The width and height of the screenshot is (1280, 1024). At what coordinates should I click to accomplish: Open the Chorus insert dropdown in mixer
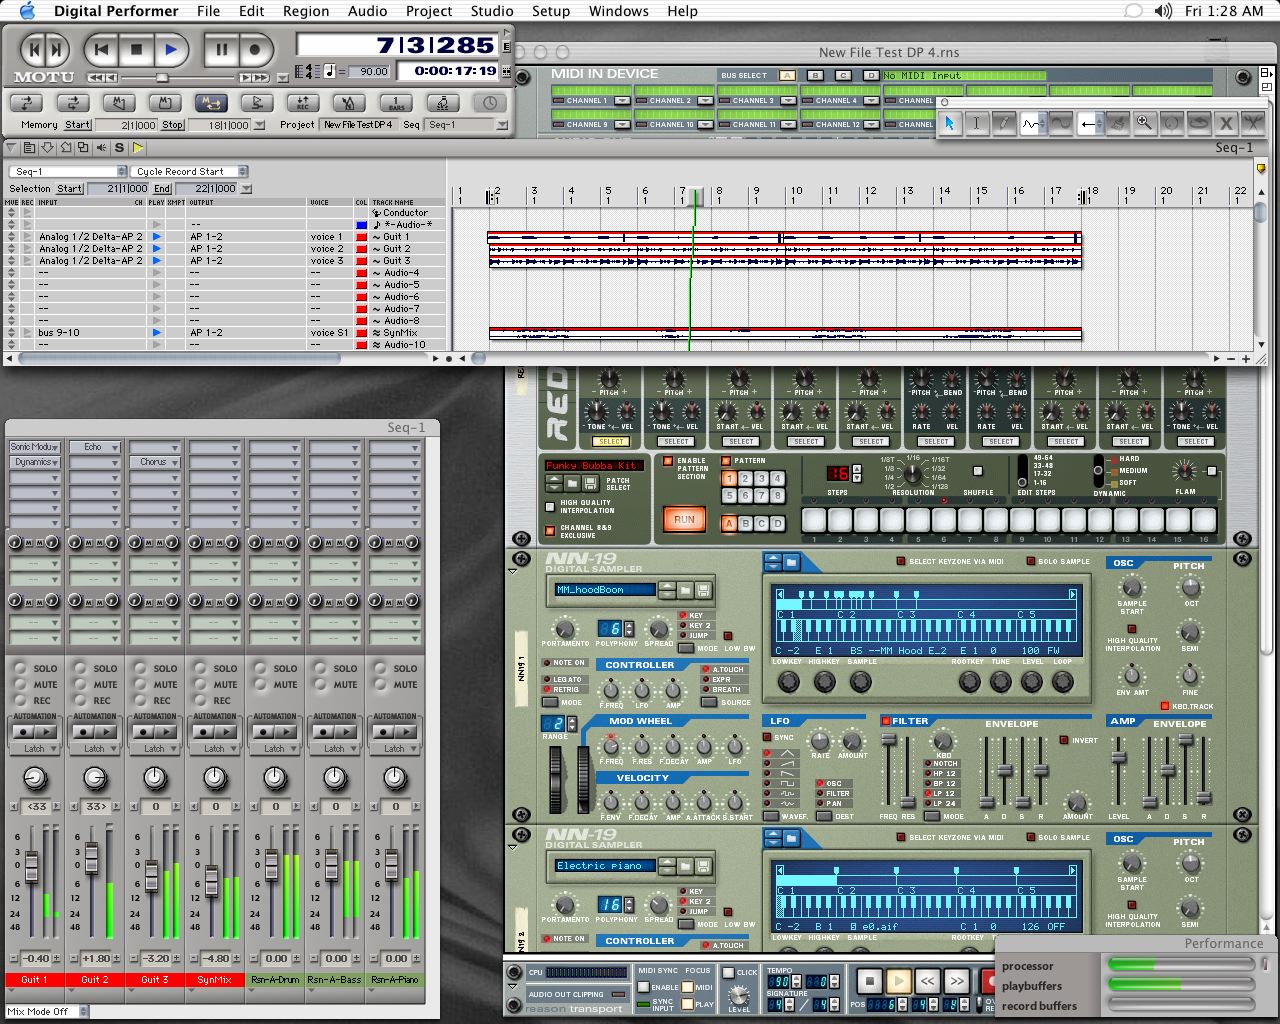click(x=155, y=462)
